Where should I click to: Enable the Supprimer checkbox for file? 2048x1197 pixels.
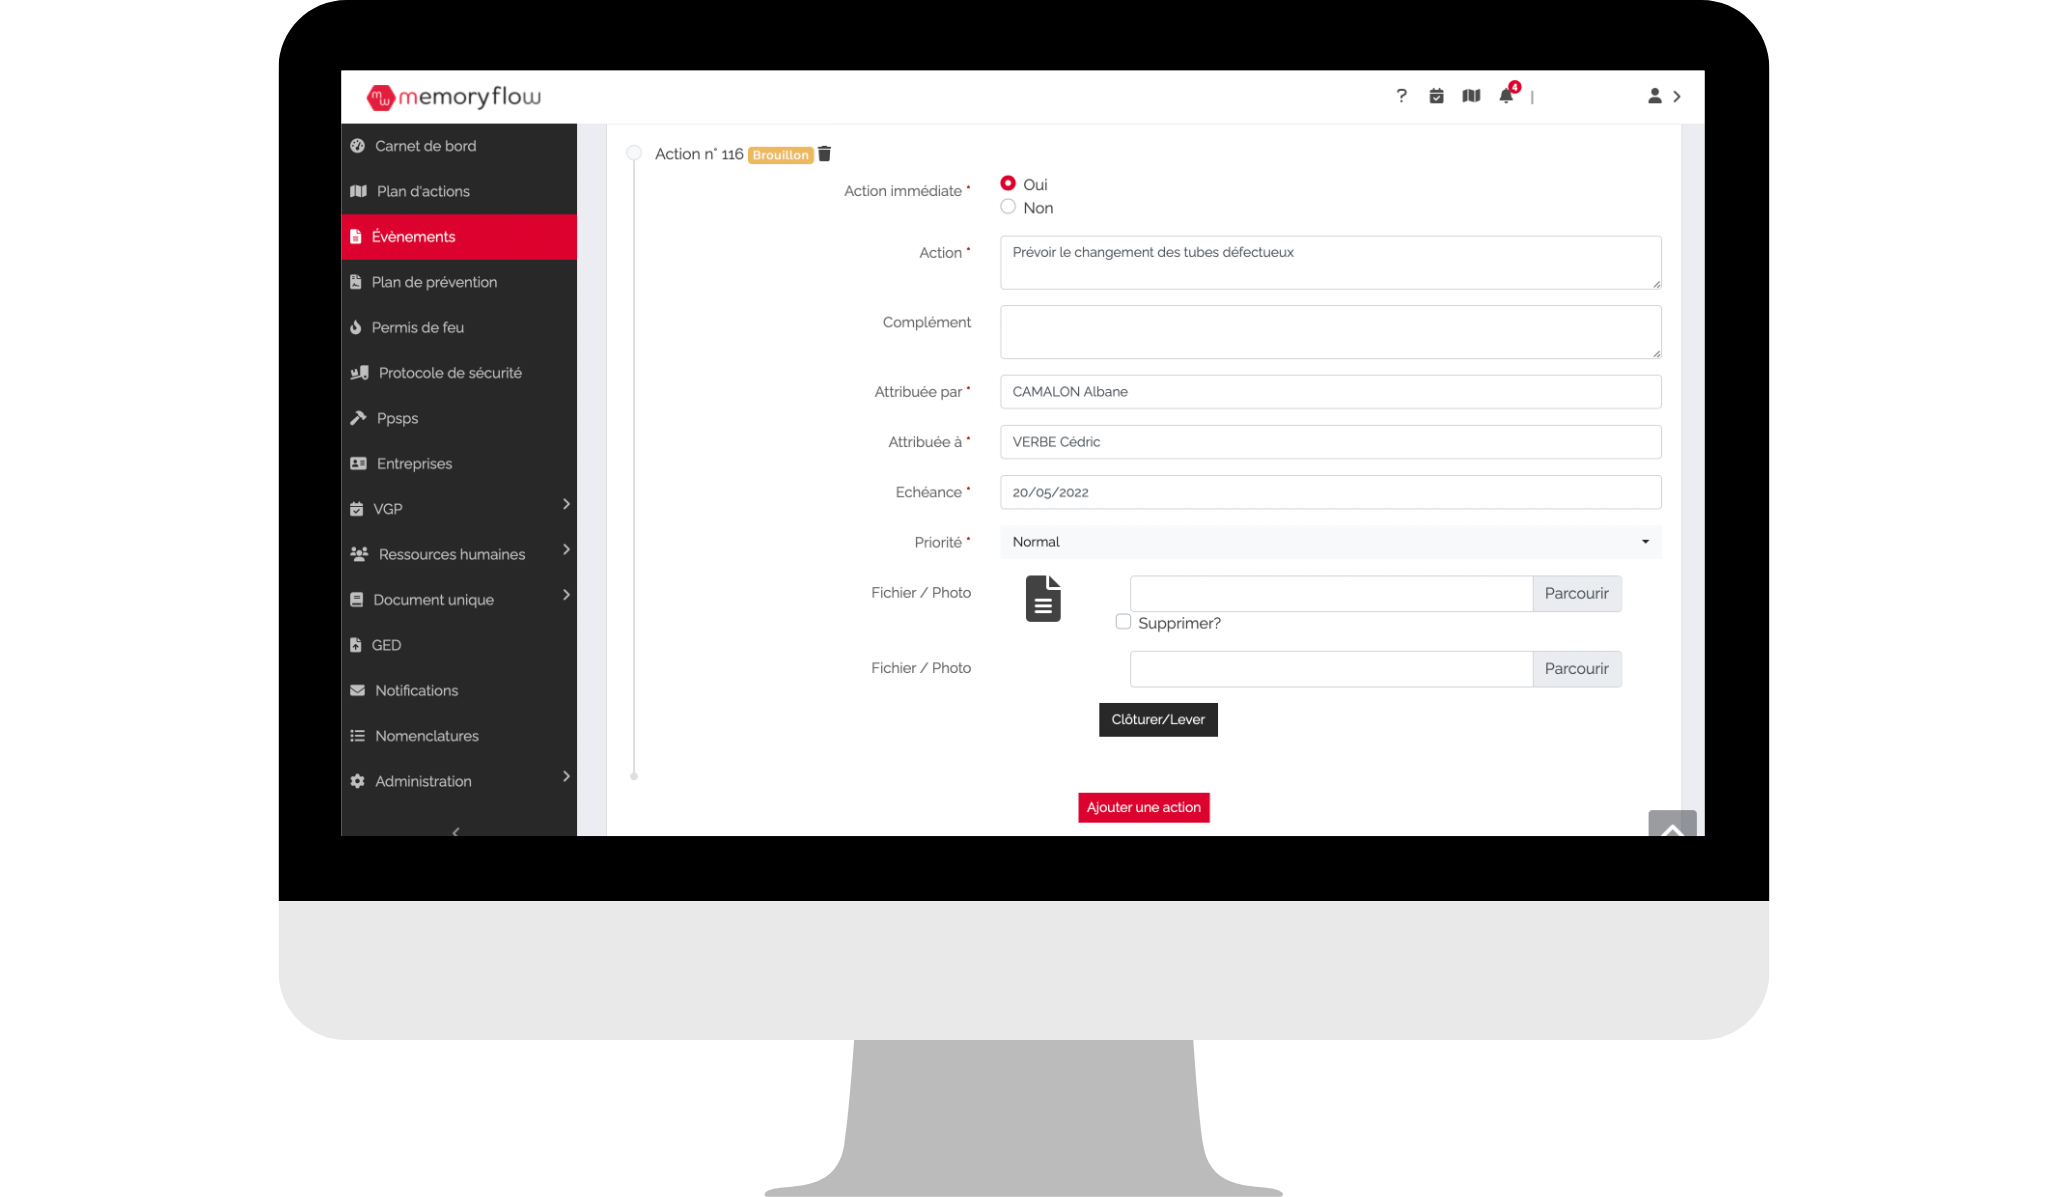click(x=1124, y=623)
